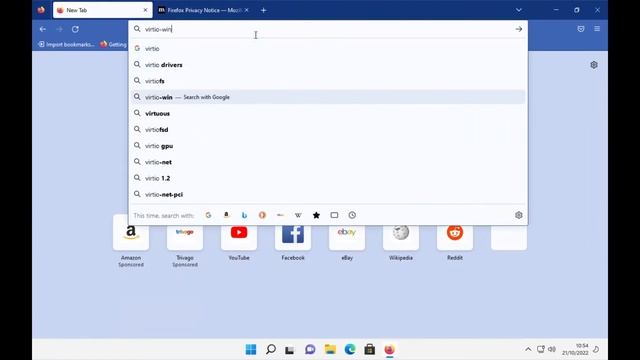
Task: Go back to the previous page
Action: 42,29
